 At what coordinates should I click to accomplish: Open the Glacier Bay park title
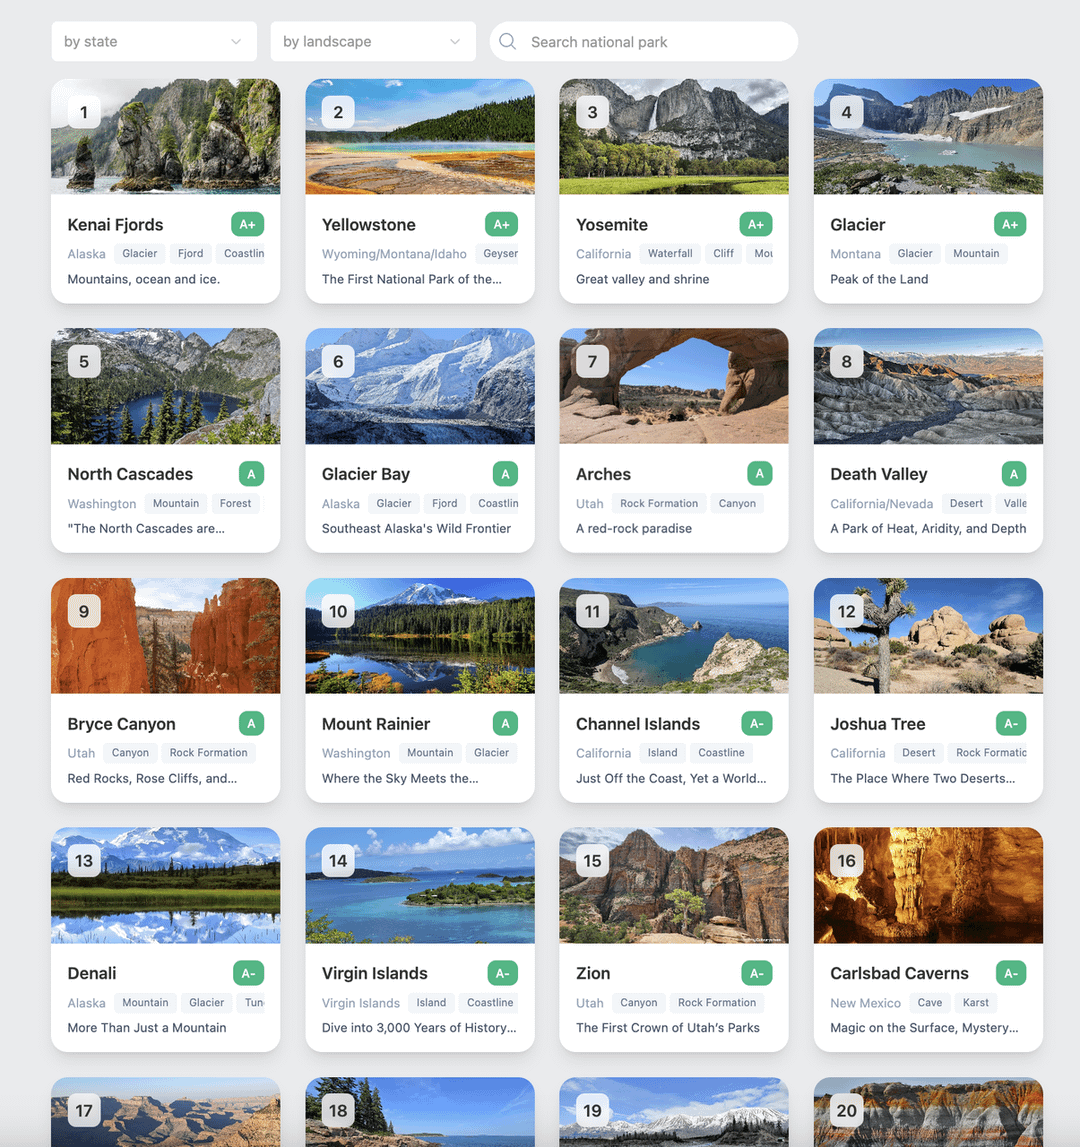[x=366, y=474]
